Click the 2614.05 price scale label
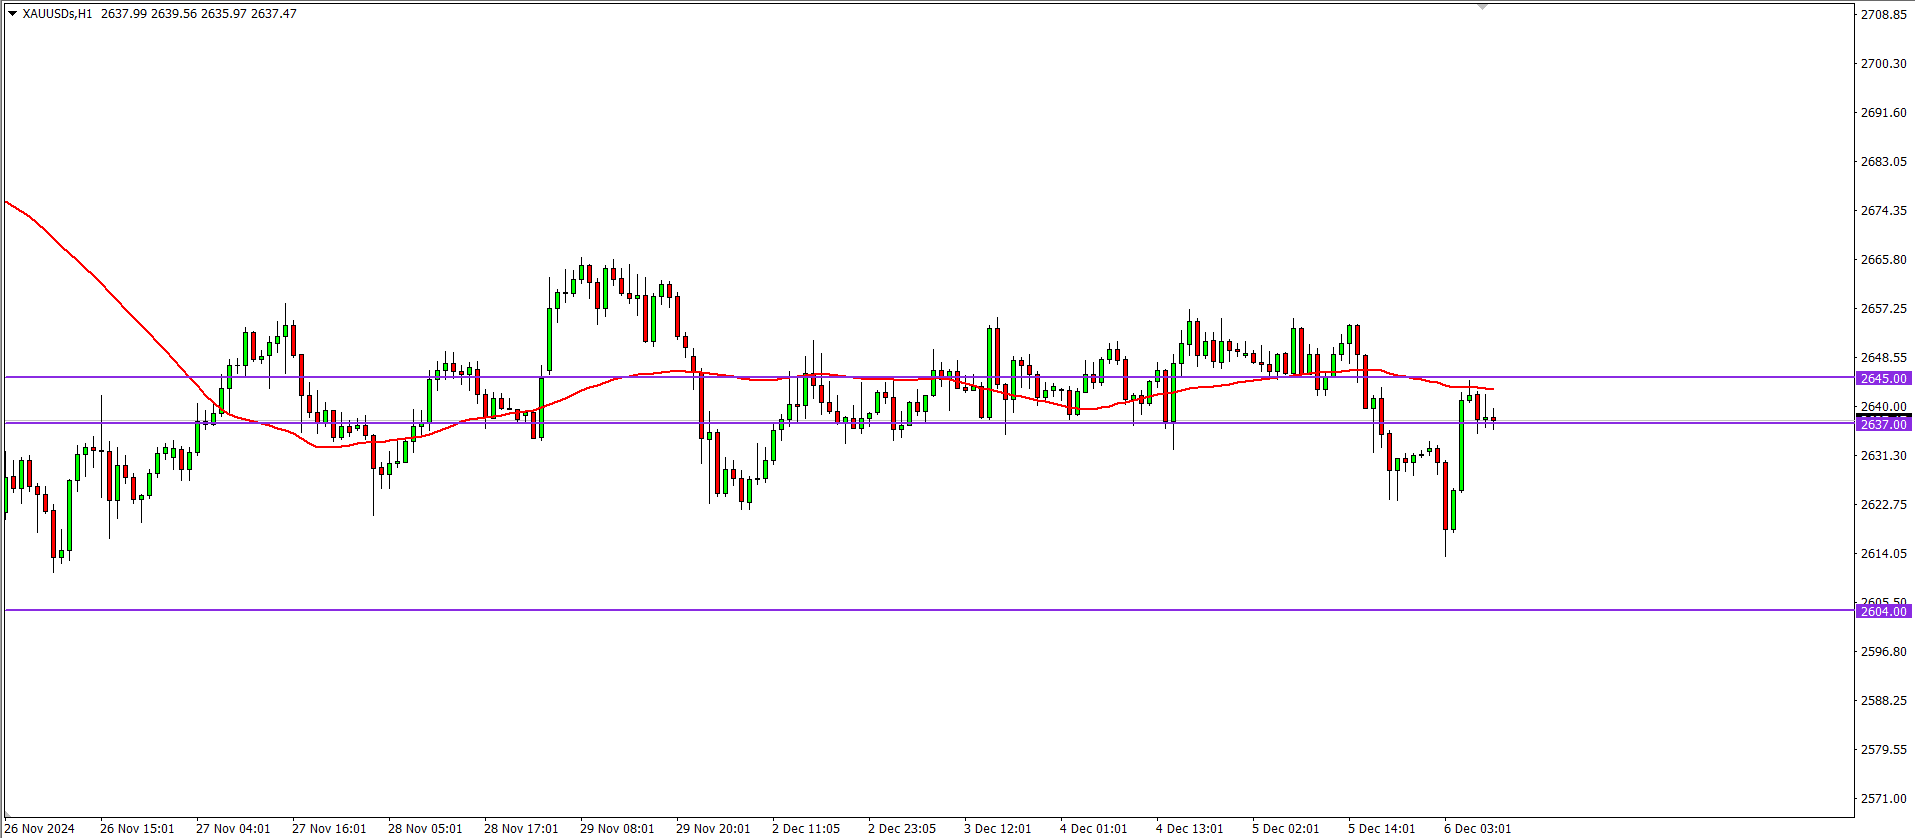 tap(1883, 553)
